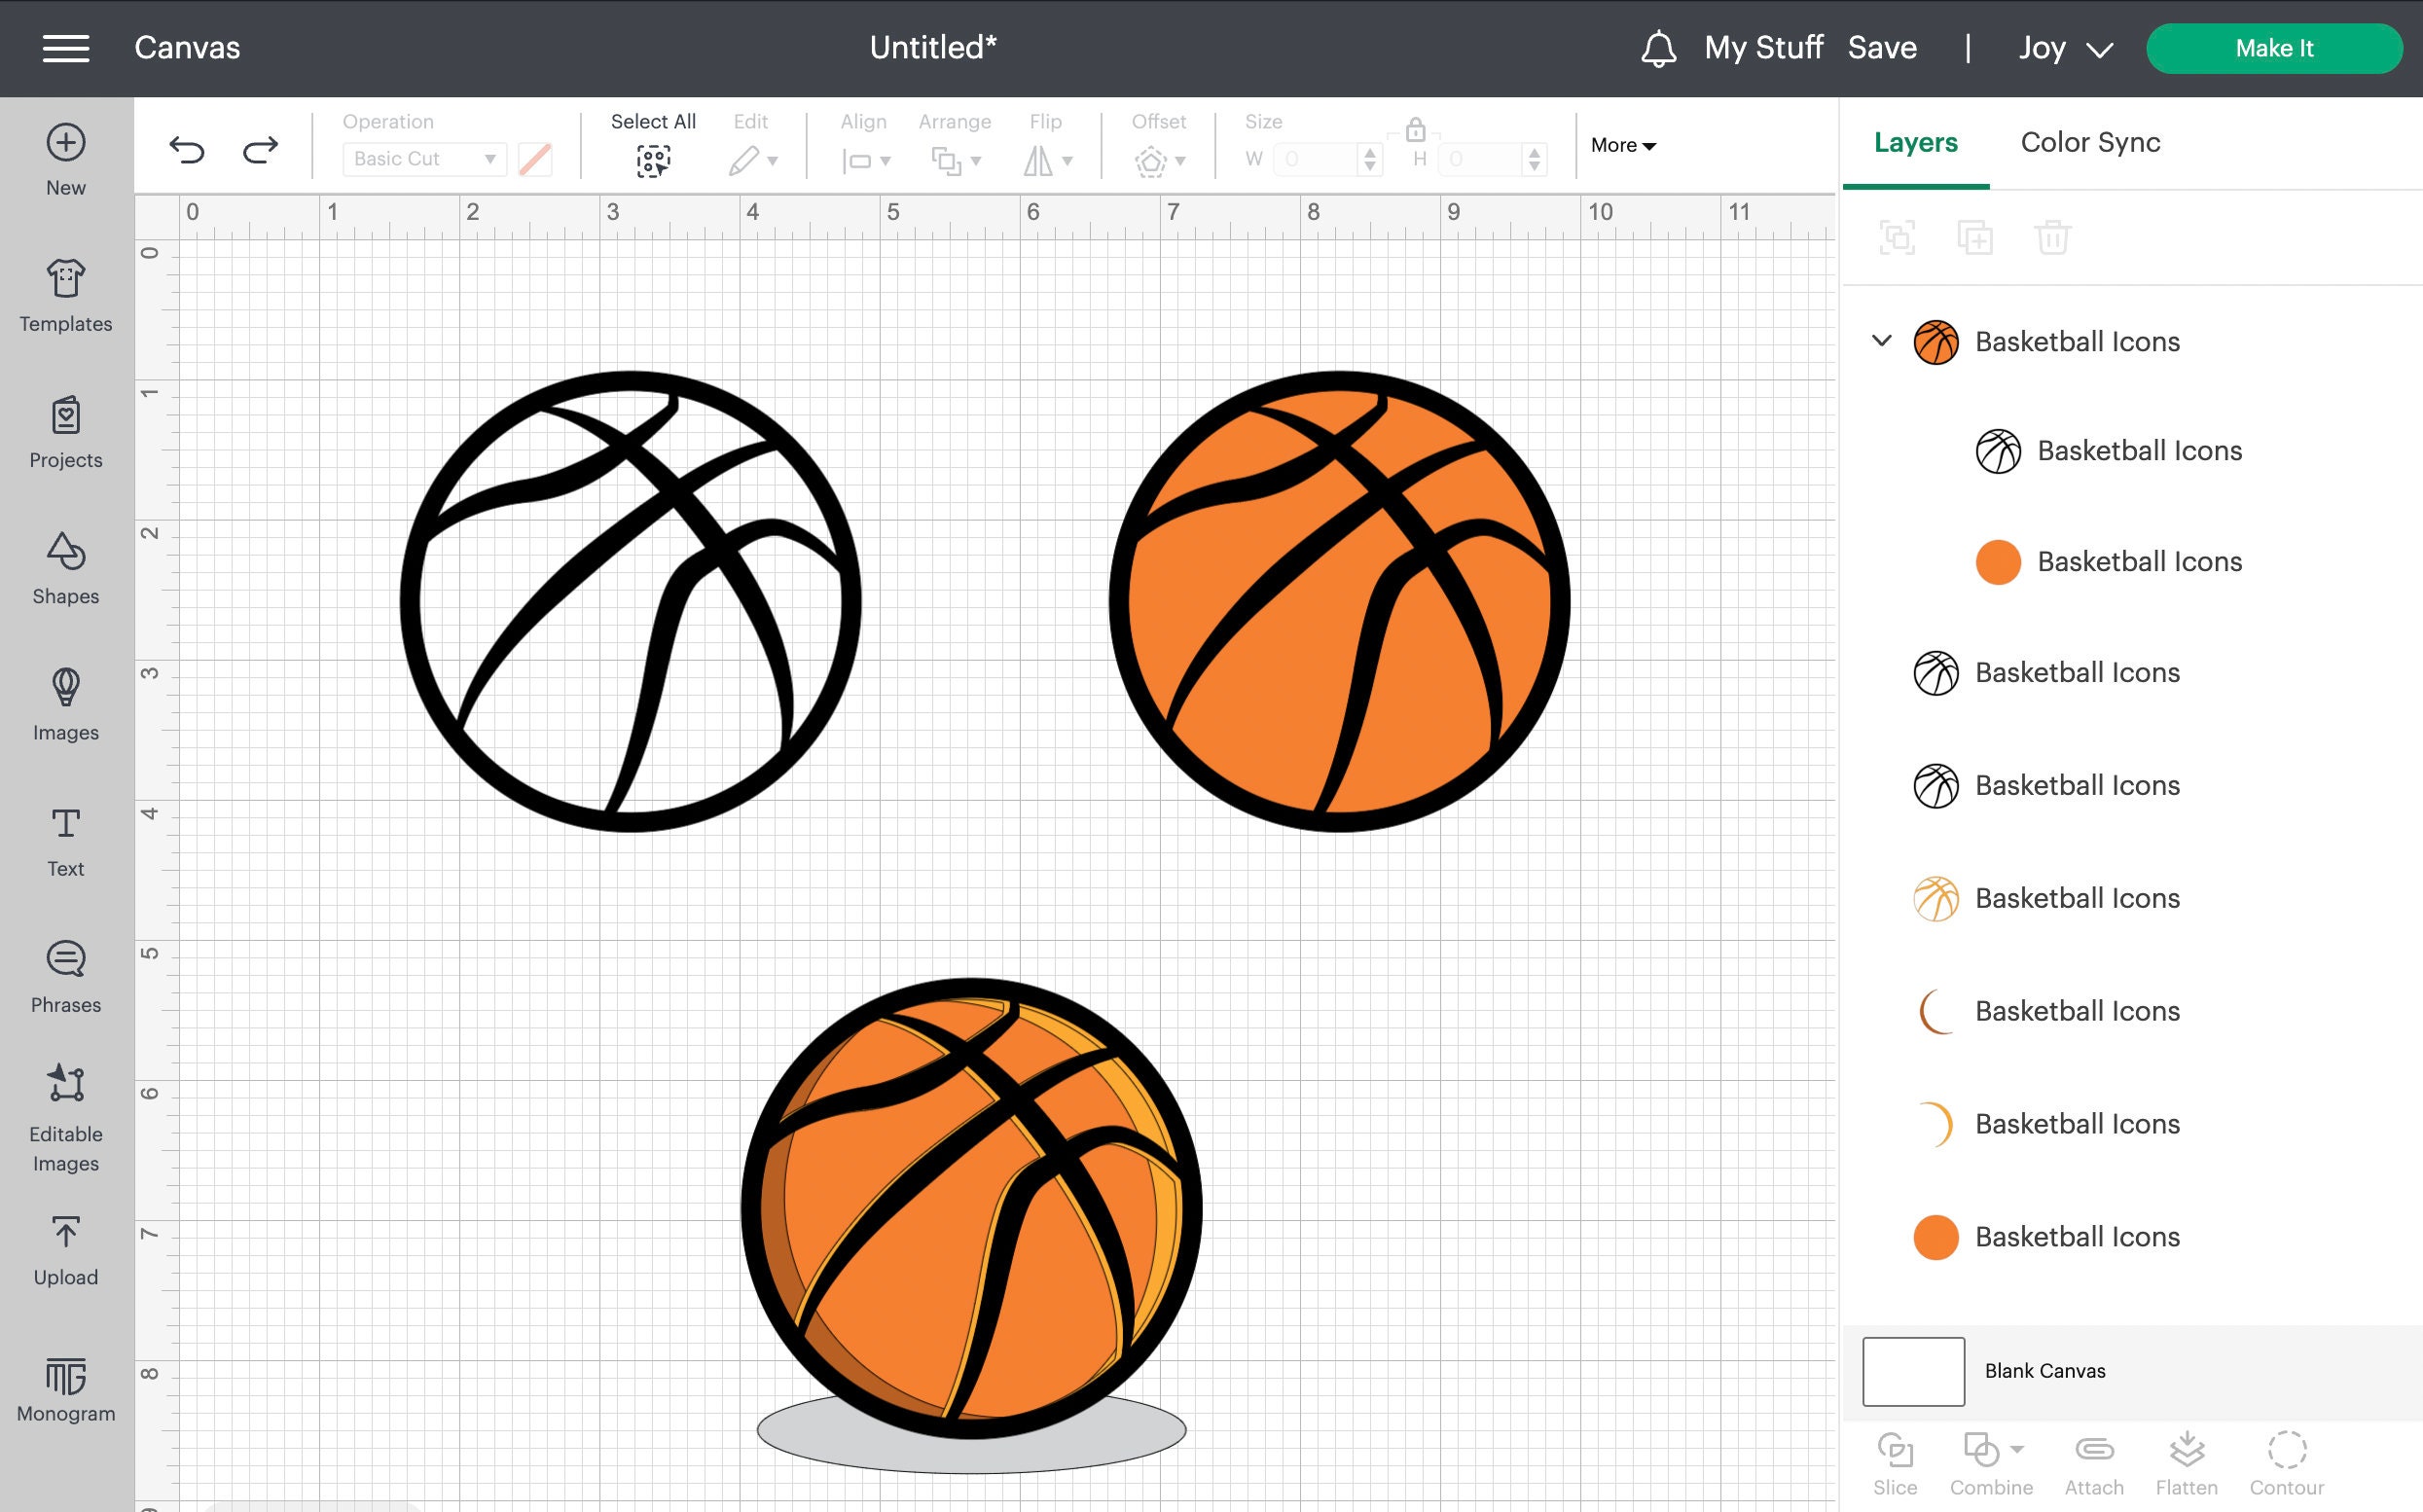Save the Untitled project
The width and height of the screenshot is (2423, 1512).
click(x=1882, y=48)
